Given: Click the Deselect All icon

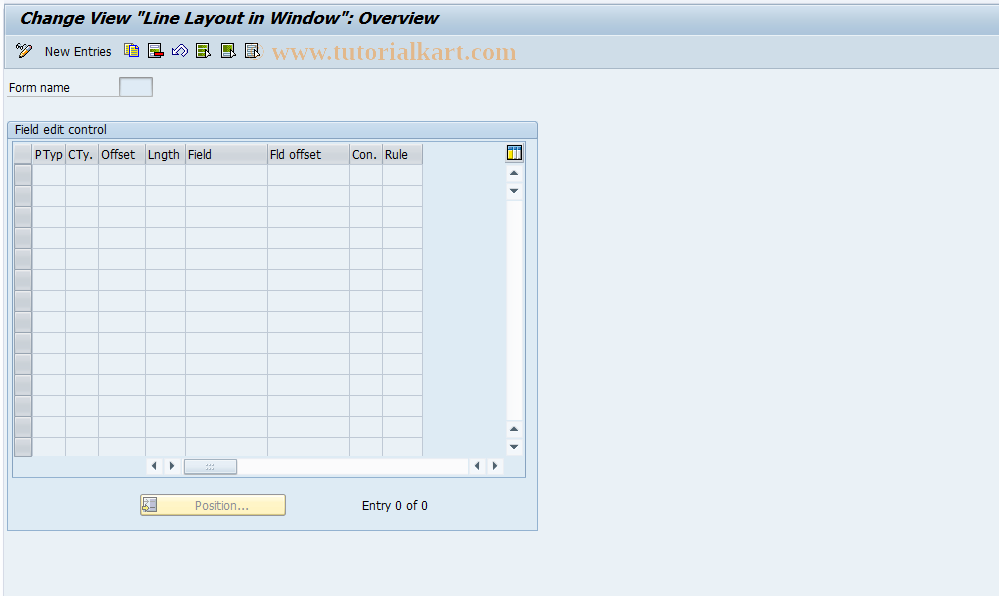Looking at the screenshot, I should [252, 51].
